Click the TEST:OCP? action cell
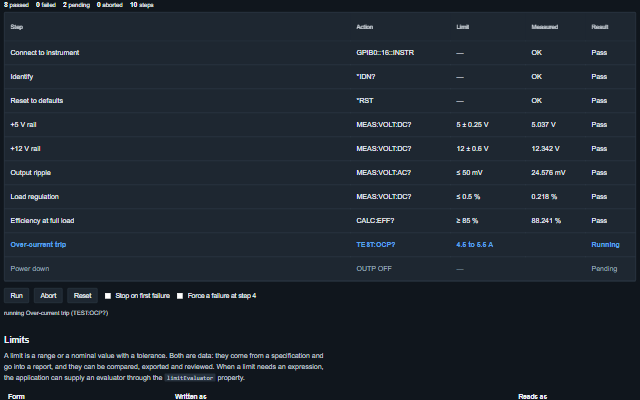This screenshot has height=400, width=640. click(376, 244)
